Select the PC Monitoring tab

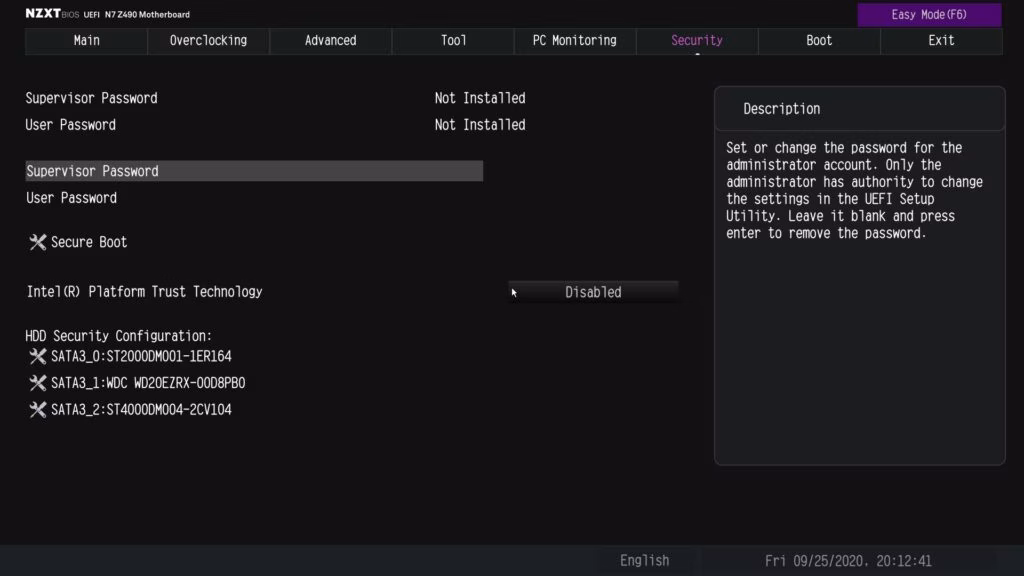tap(575, 40)
